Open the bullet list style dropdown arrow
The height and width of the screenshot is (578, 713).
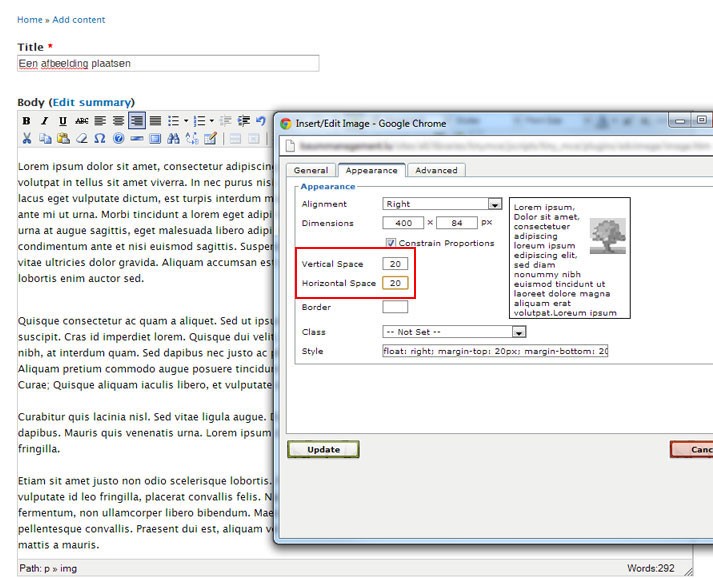pos(185,121)
